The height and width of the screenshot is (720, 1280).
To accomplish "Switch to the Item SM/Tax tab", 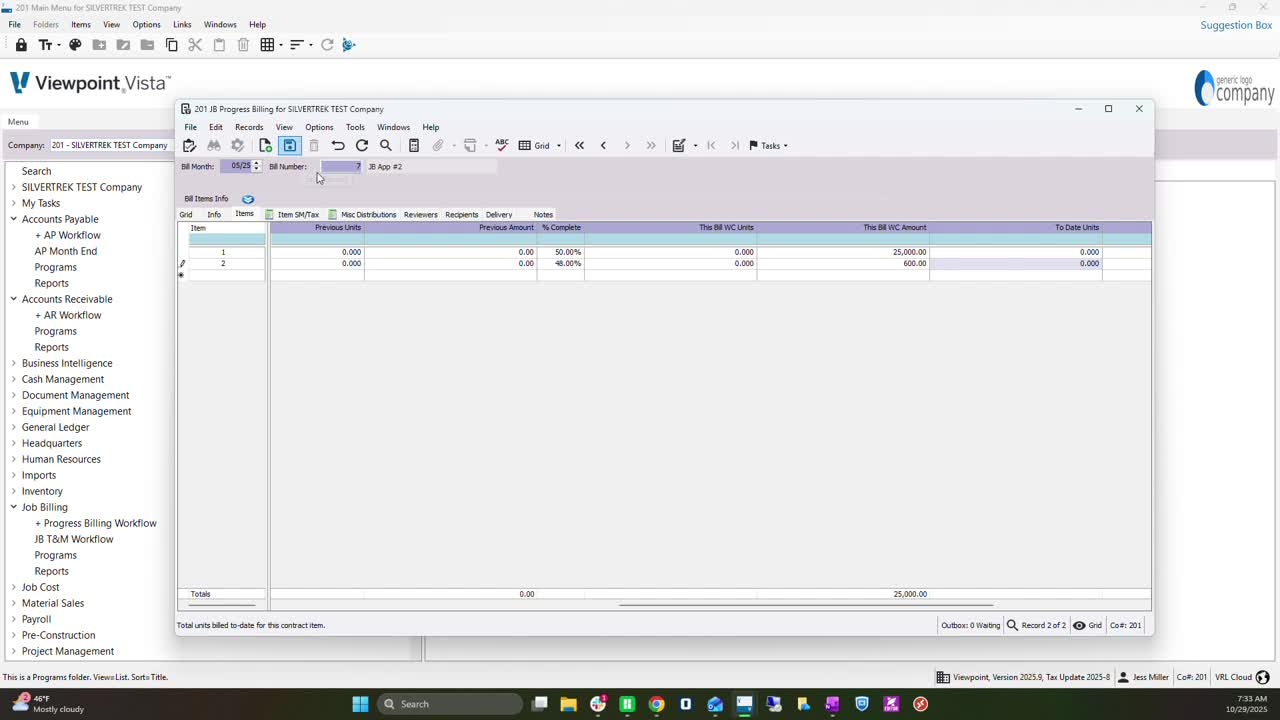I will (292, 214).
